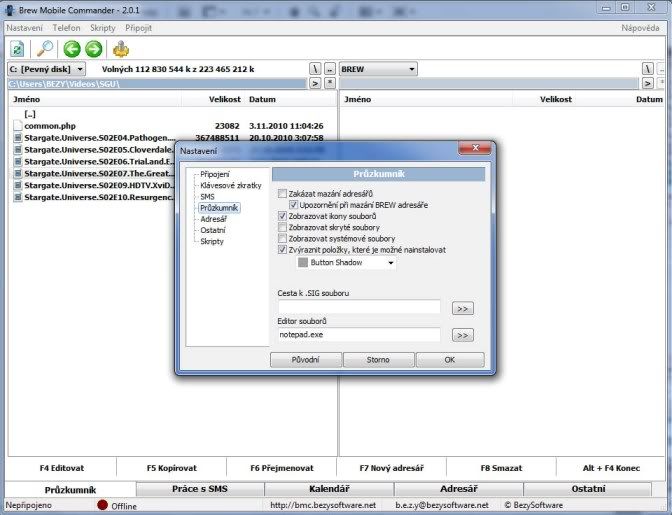Click the left panel root backslash button
The image size is (672, 515).
315,69
